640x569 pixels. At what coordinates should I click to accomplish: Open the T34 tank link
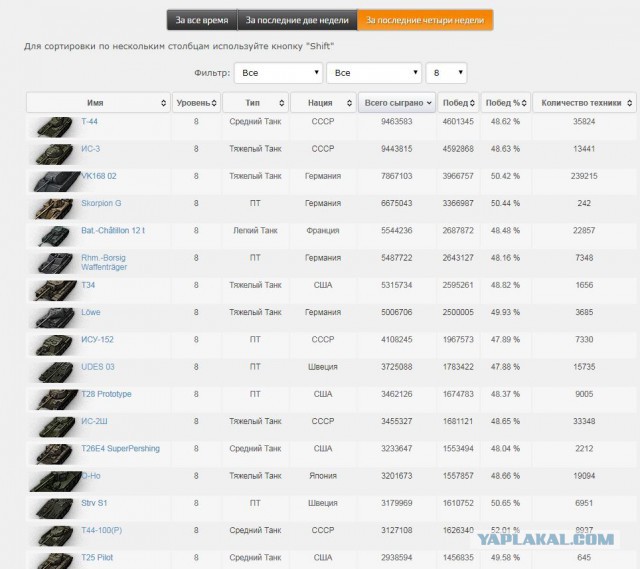click(x=88, y=285)
